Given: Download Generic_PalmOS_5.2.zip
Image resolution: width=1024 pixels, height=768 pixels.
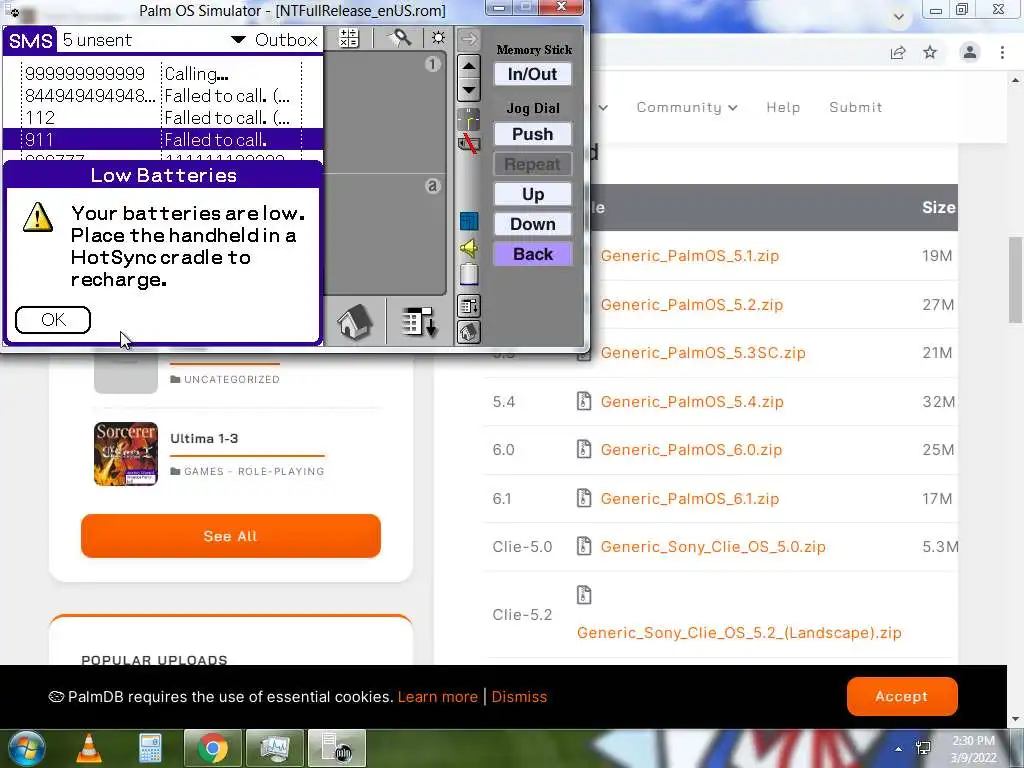Looking at the screenshot, I should [x=692, y=304].
